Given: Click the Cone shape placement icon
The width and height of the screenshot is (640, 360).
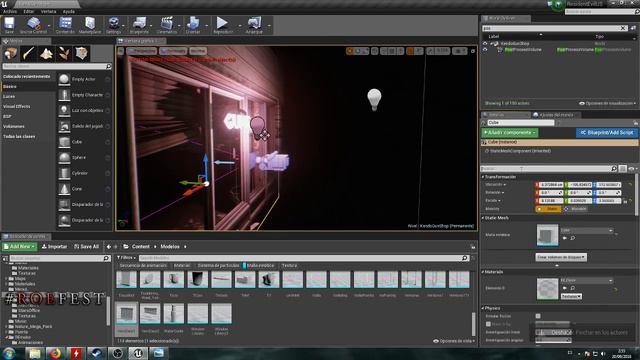Looking at the screenshot, I should point(64,189).
